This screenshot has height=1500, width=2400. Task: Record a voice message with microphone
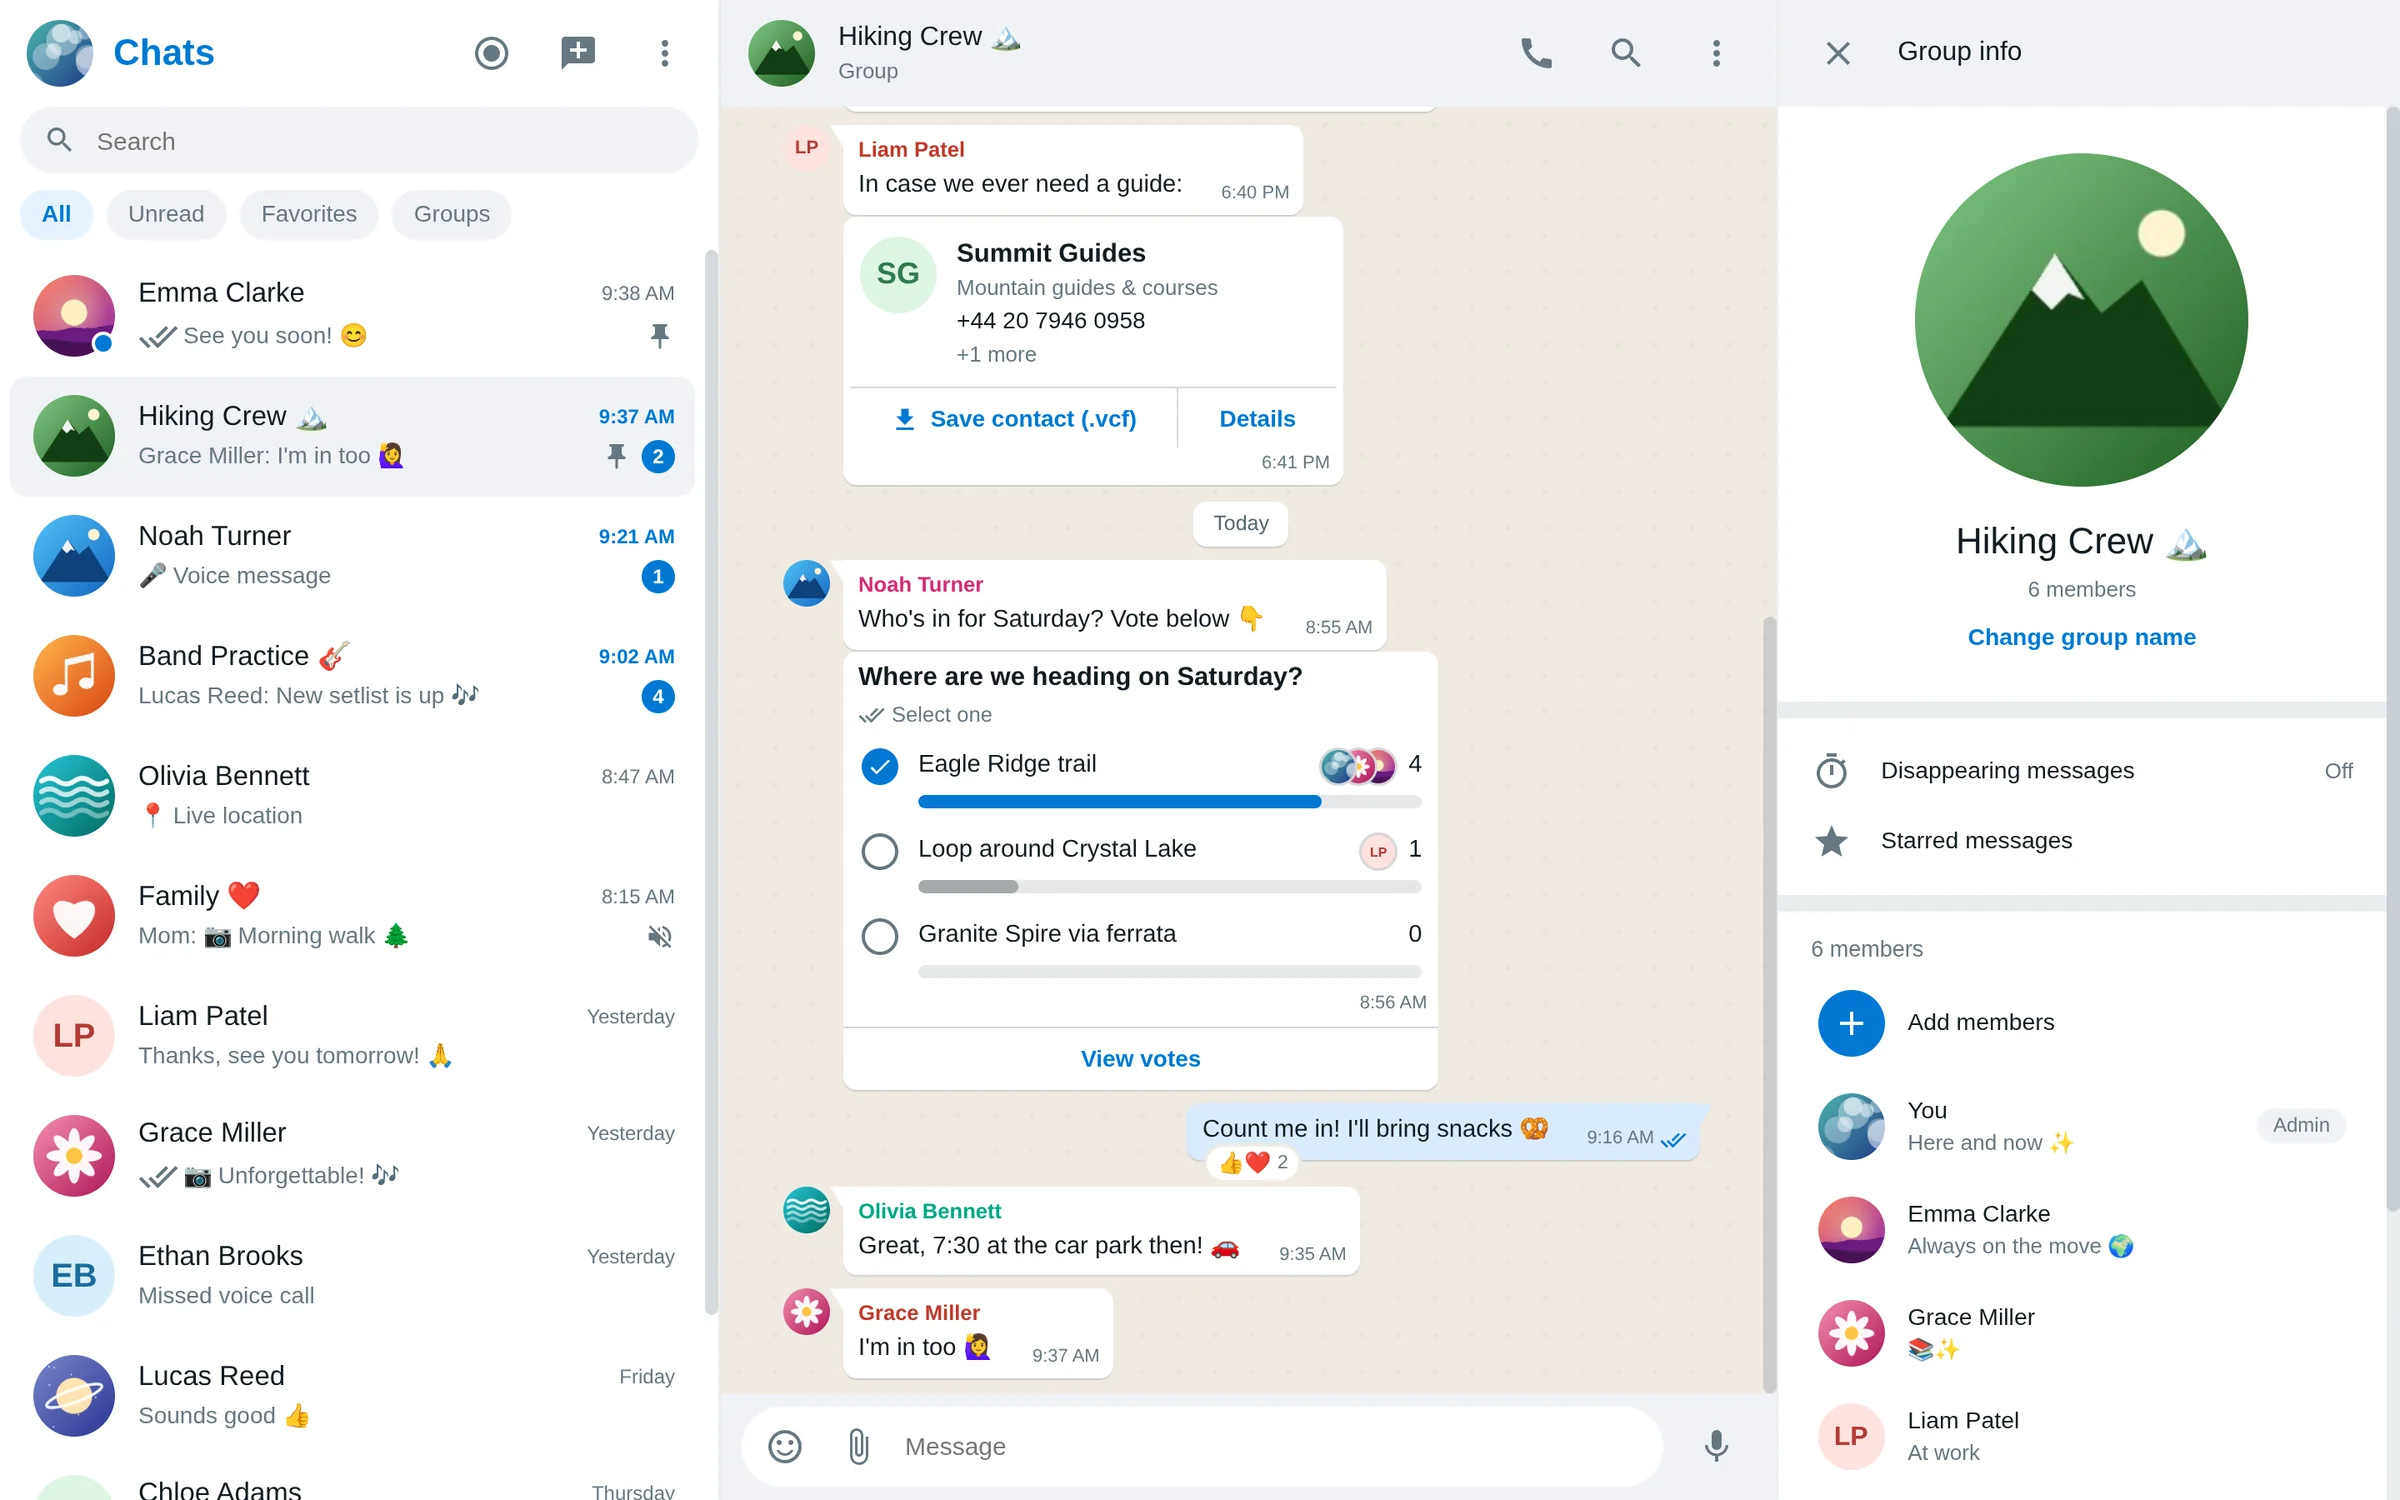pyautogui.click(x=1716, y=1446)
